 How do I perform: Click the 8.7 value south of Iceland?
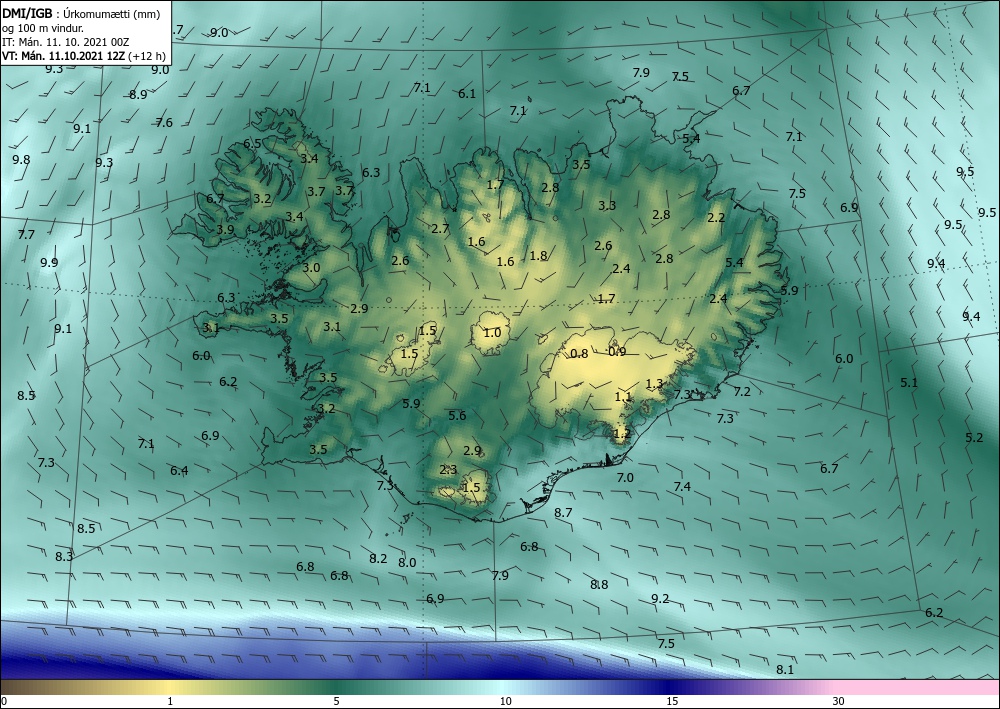[563, 512]
